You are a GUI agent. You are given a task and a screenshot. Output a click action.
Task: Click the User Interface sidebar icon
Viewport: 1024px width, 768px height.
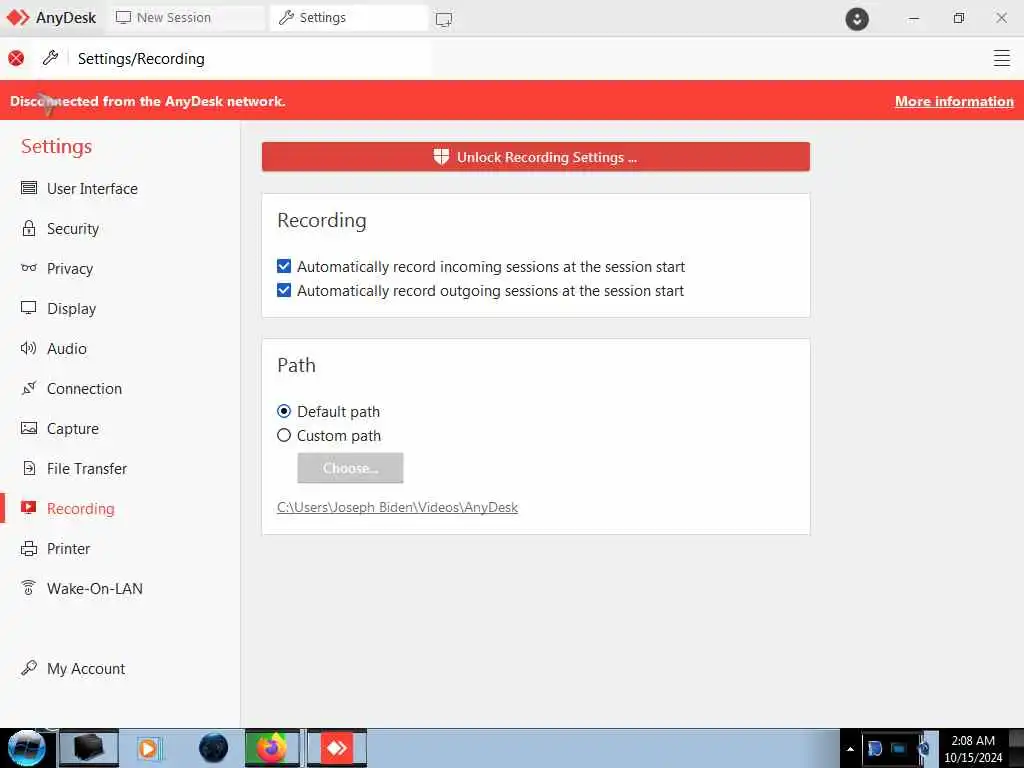tap(29, 188)
